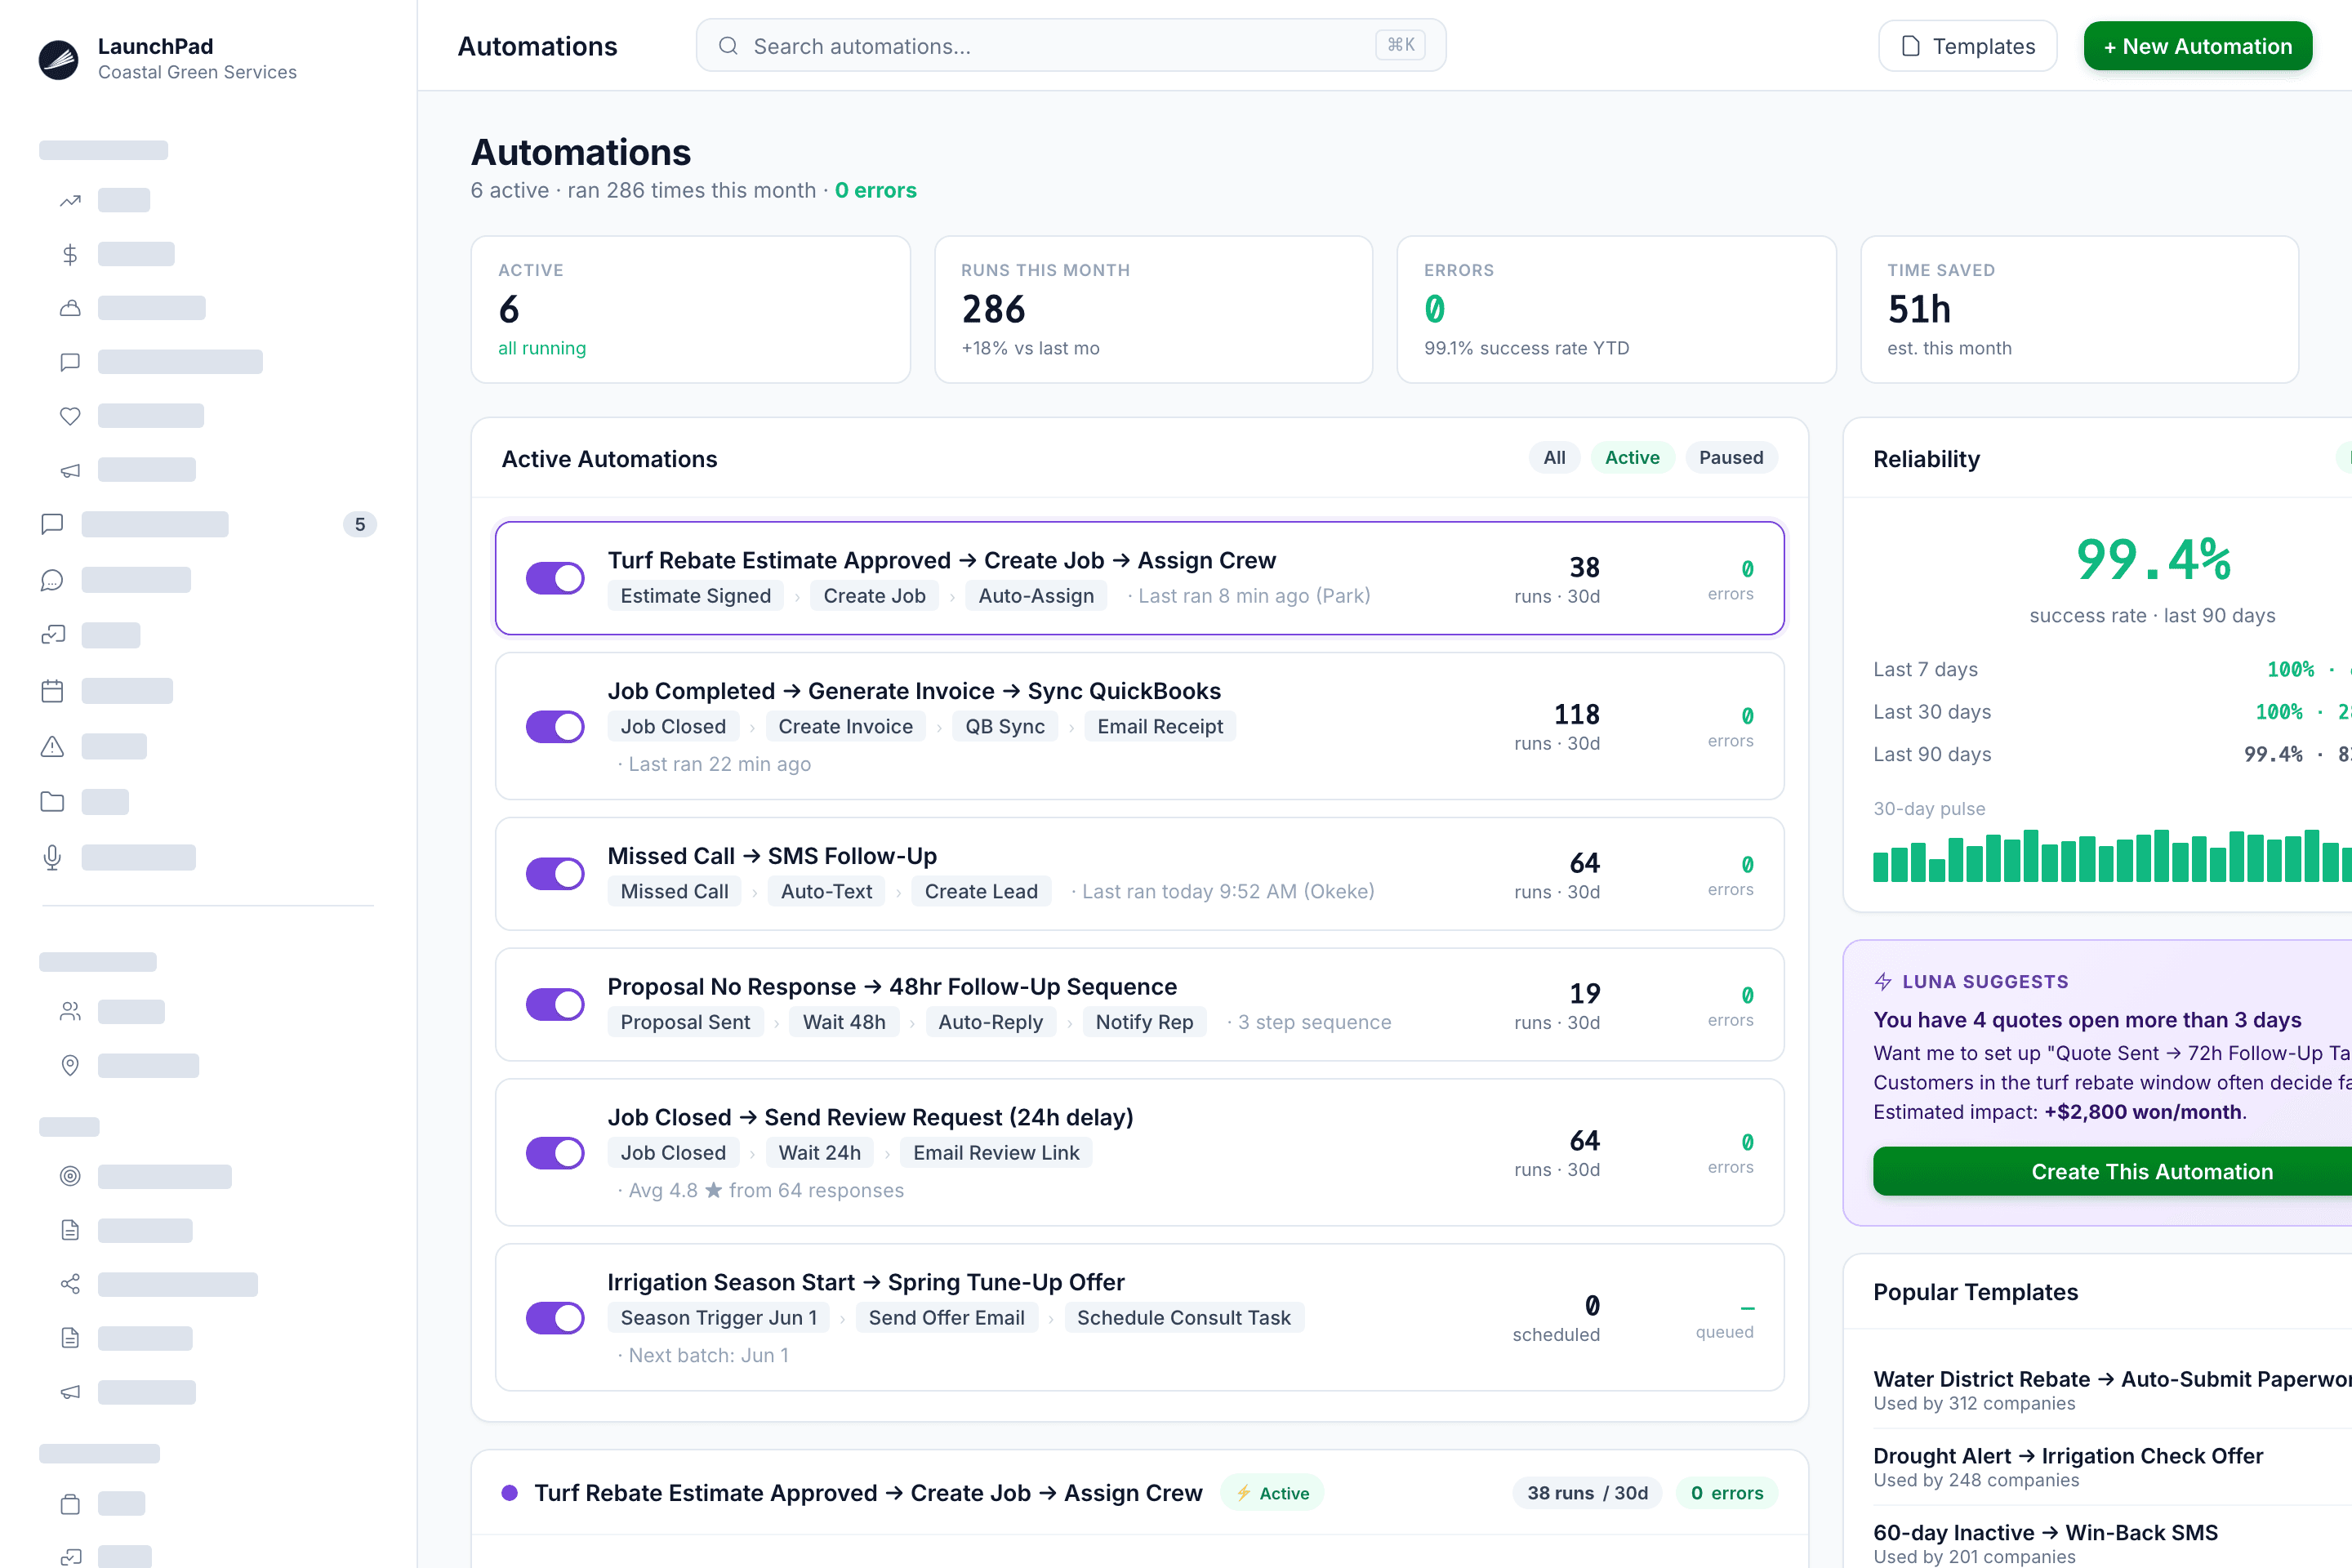
Task: Select the hard hat sidebar icon
Action: click(x=70, y=308)
